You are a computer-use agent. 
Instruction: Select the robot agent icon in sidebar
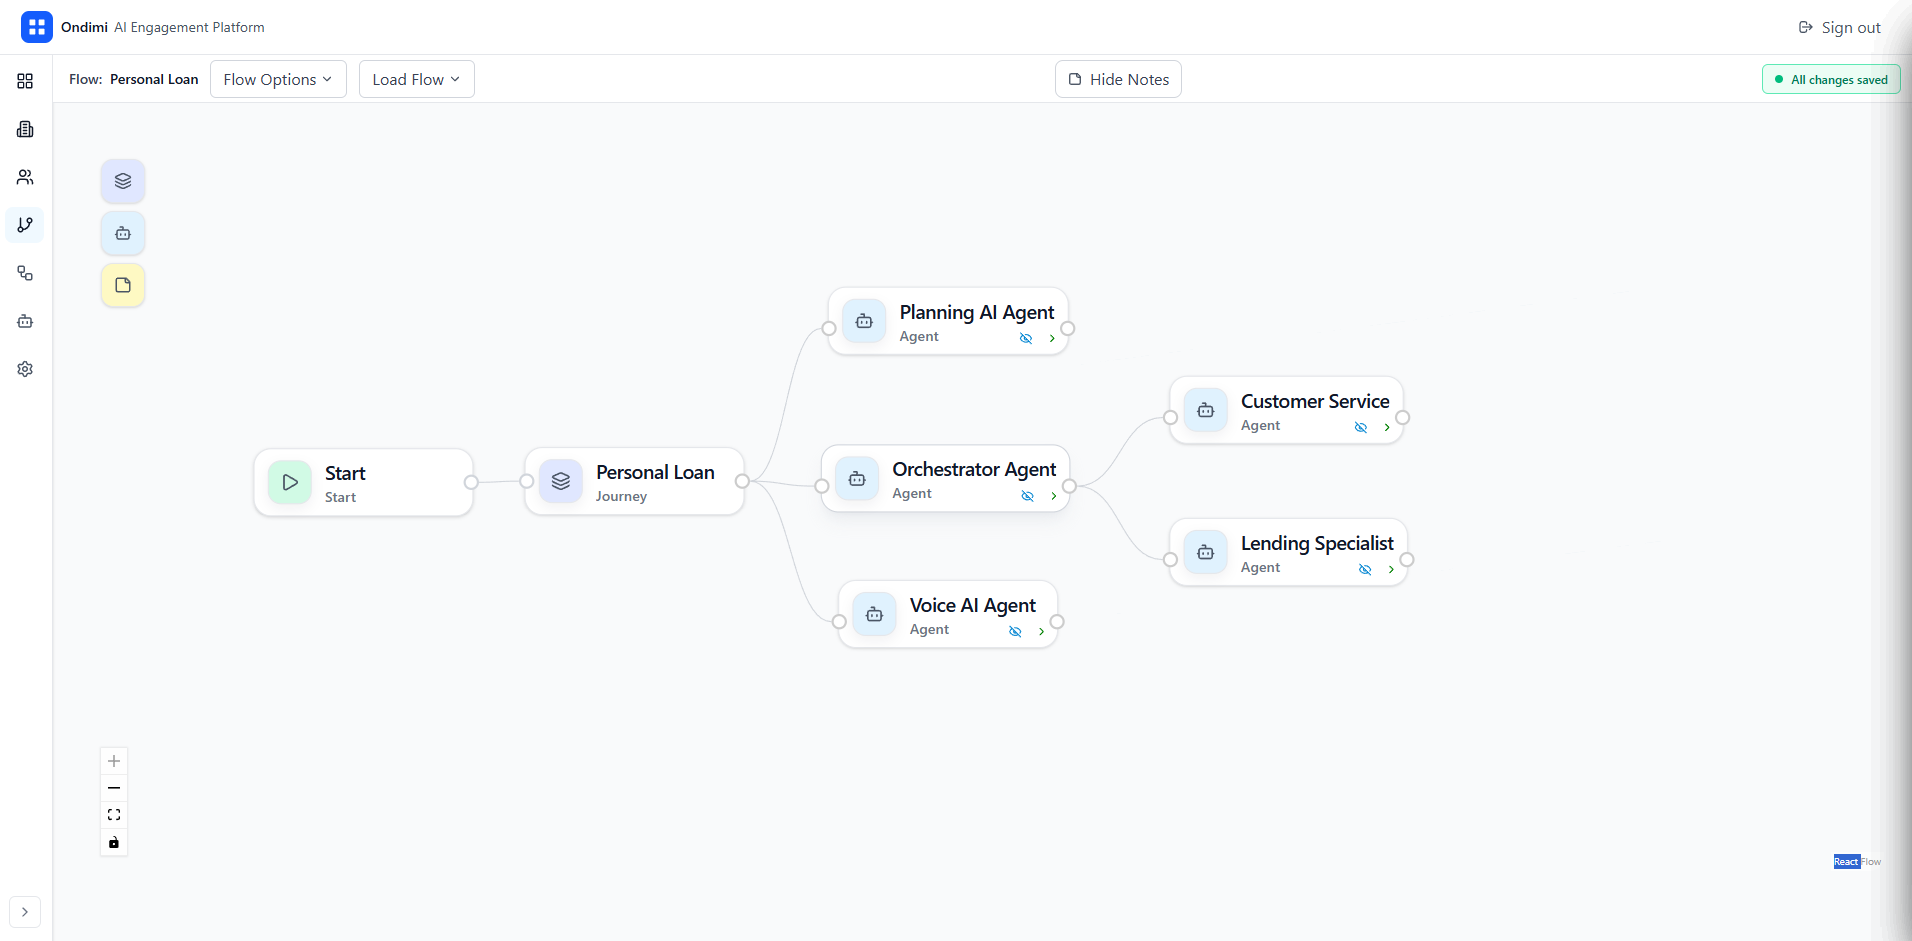[x=25, y=321]
